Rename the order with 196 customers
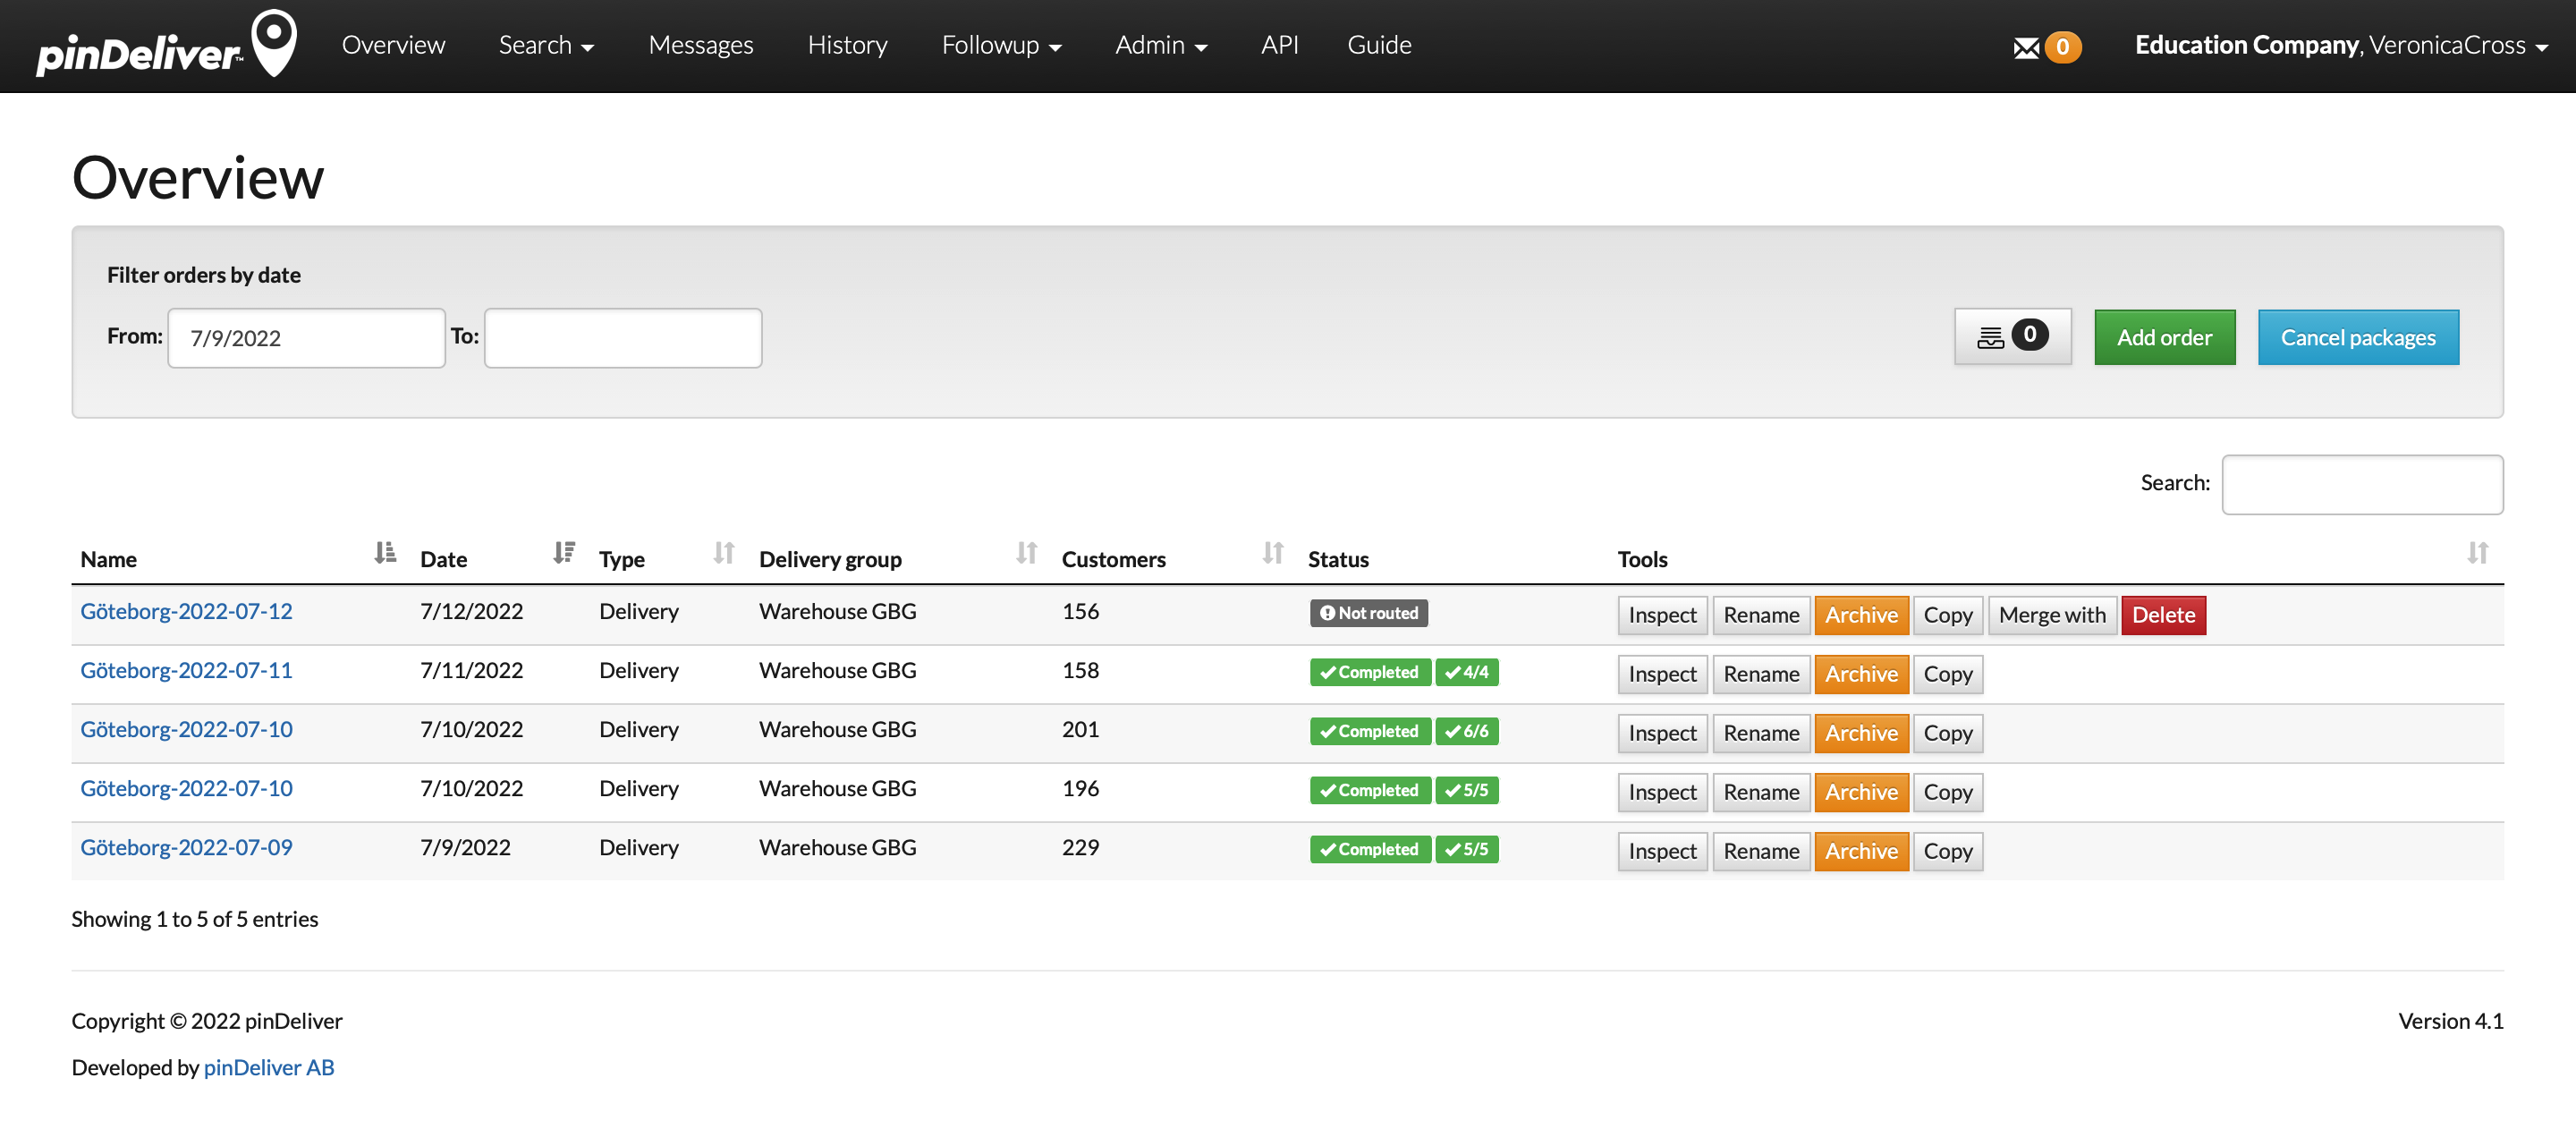 1761,792
